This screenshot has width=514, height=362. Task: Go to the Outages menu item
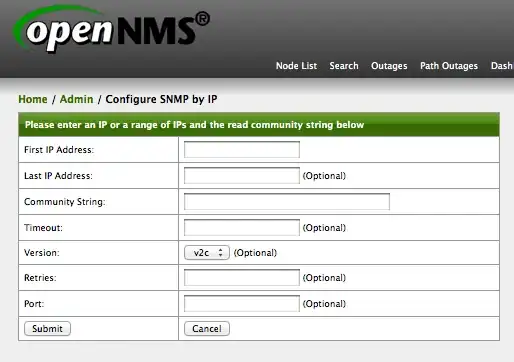(389, 66)
